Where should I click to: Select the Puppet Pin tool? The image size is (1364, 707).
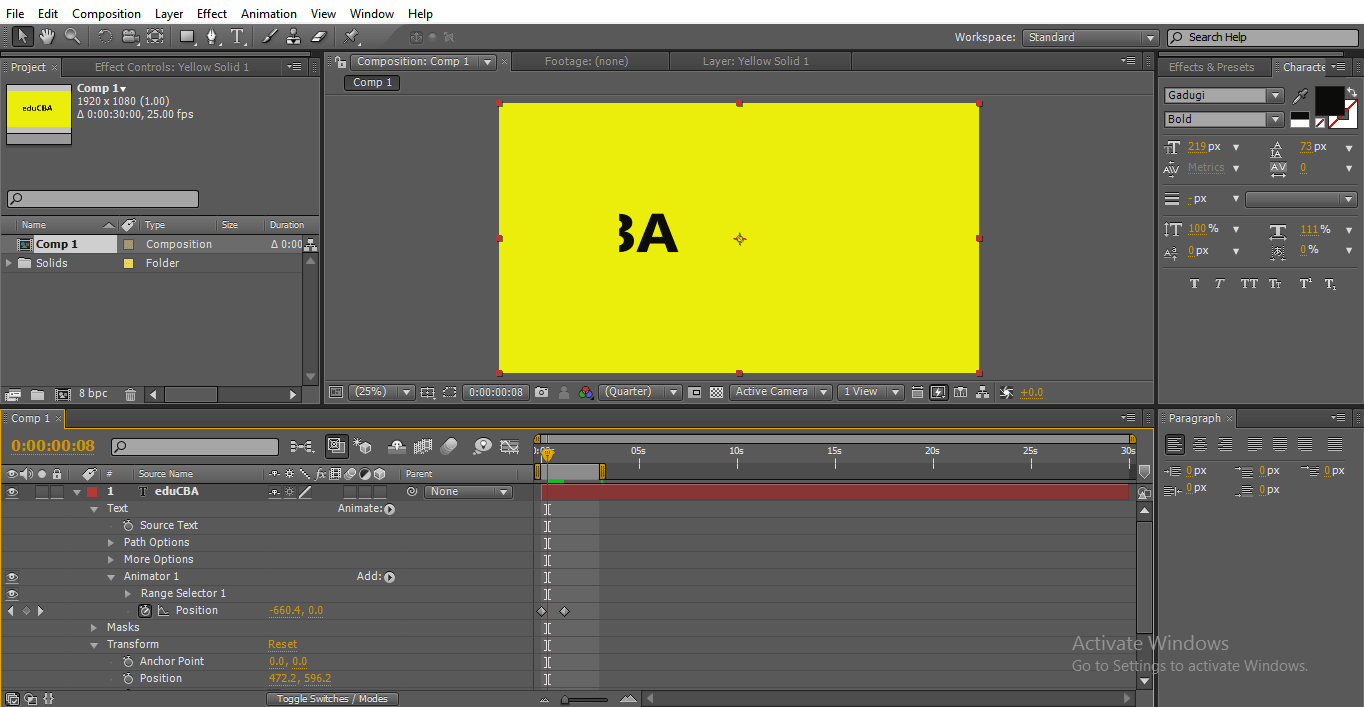351,36
